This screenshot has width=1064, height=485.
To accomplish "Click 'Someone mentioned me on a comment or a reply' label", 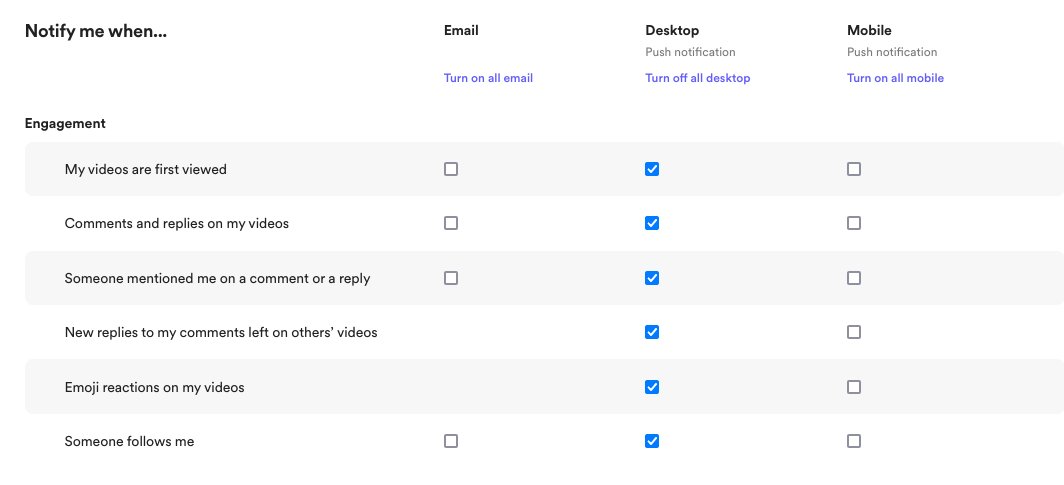I will [x=217, y=279].
